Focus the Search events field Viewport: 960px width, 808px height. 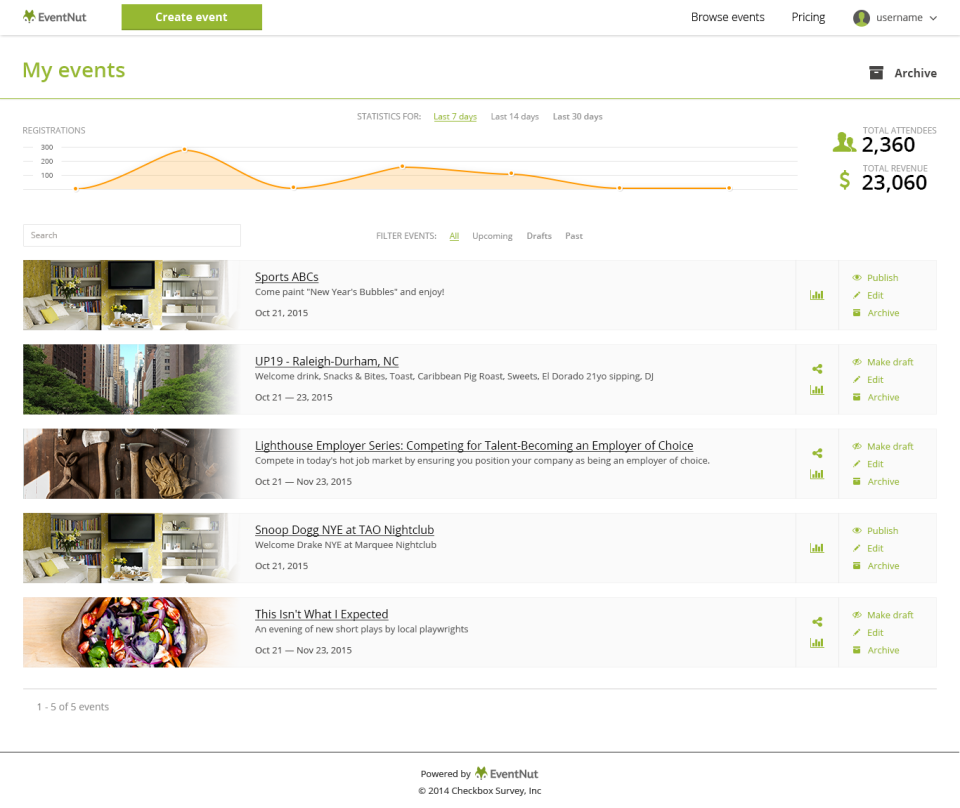(132, 235)
